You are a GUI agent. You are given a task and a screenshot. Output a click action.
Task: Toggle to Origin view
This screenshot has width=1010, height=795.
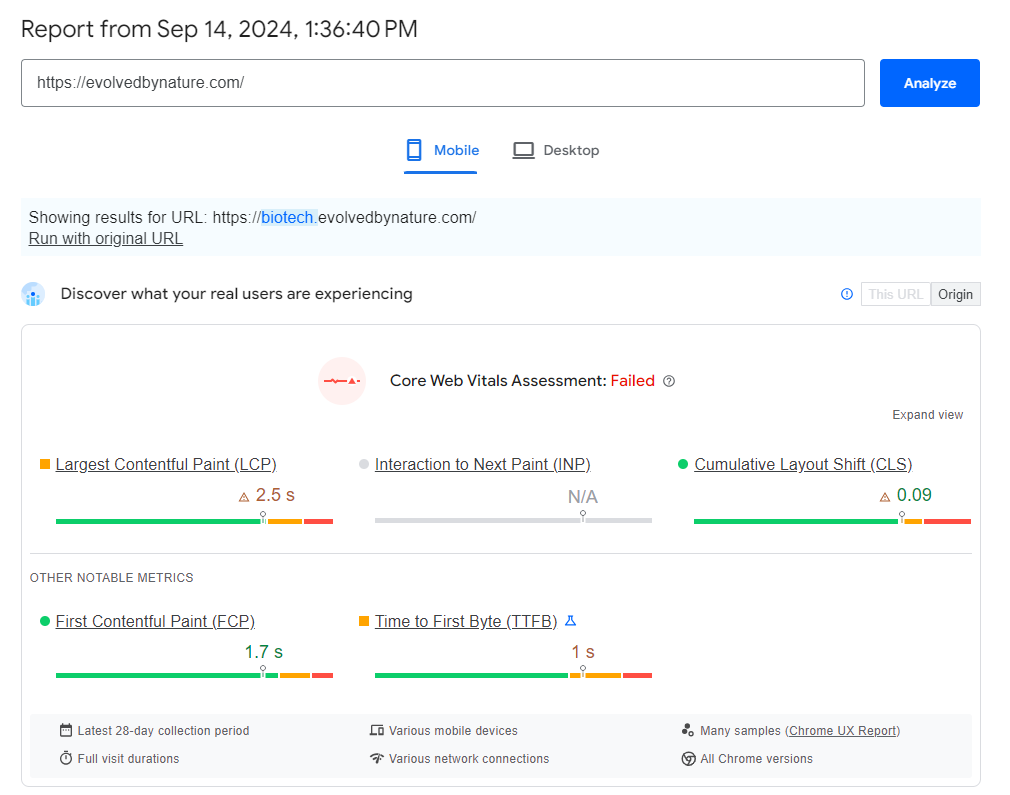coord(955,294)
